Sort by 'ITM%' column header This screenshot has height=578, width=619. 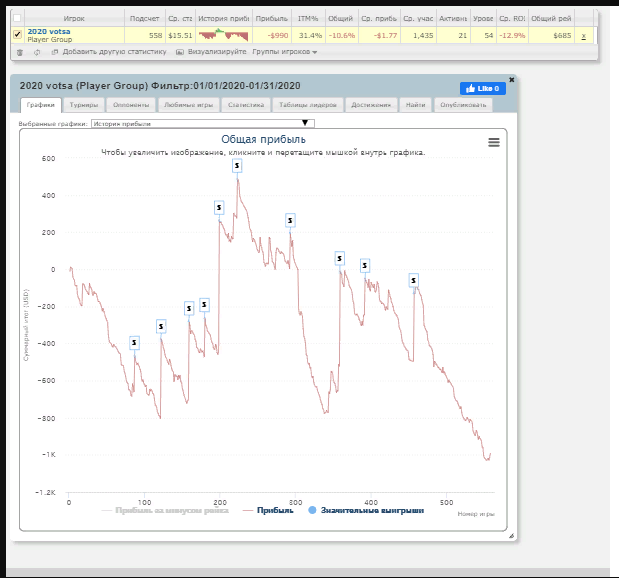click(x=308, y=19)
